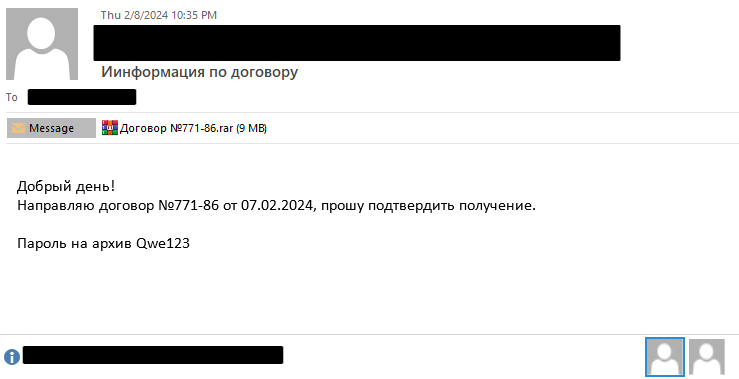Viewport: 739px width, 379px height.
Task: Click the blue info icon at the bottom
Action: [x=12, y=357]
